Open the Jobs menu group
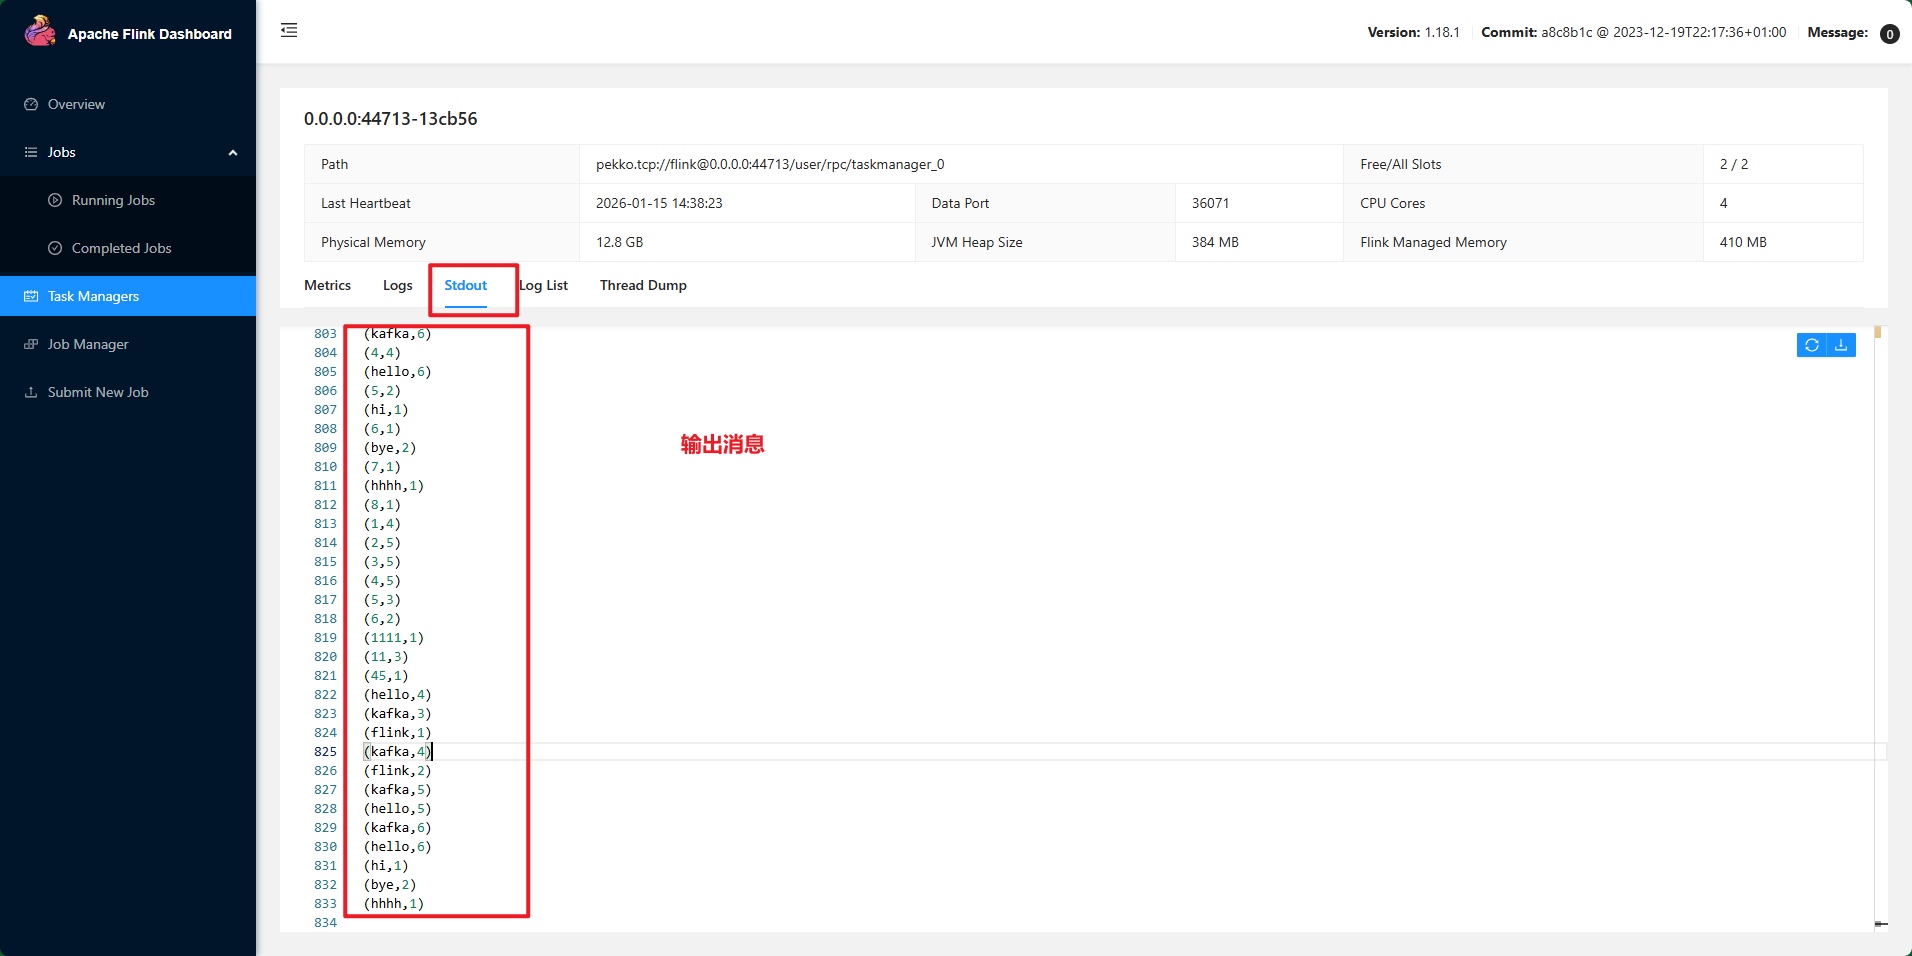 pyautogui.click(x=62, y=152)
